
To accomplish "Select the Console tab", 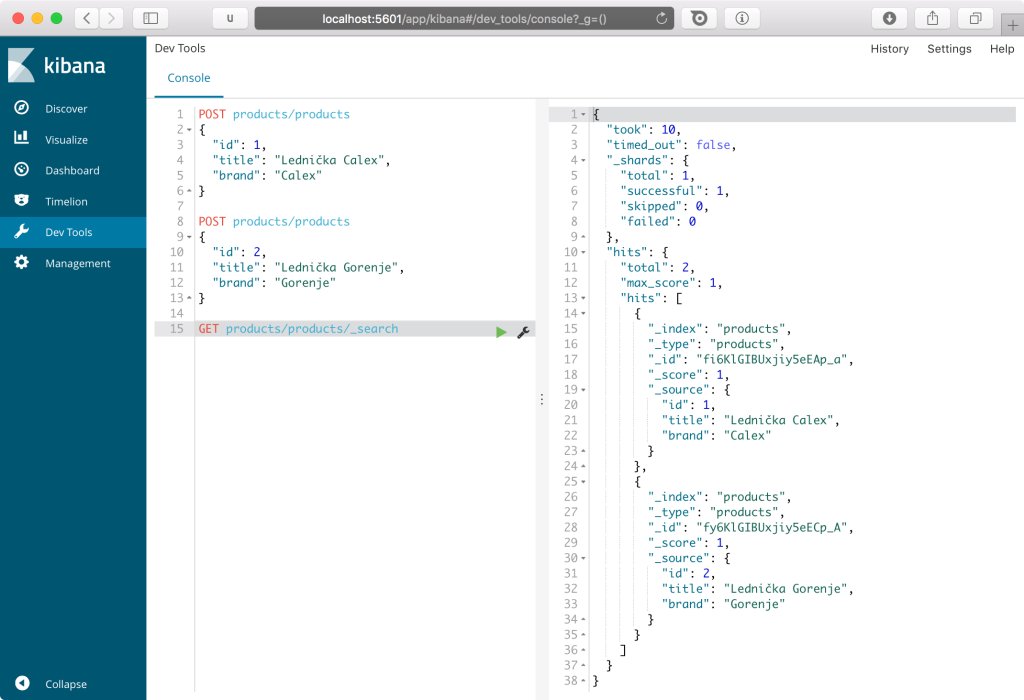I will (x=189, y=78).
